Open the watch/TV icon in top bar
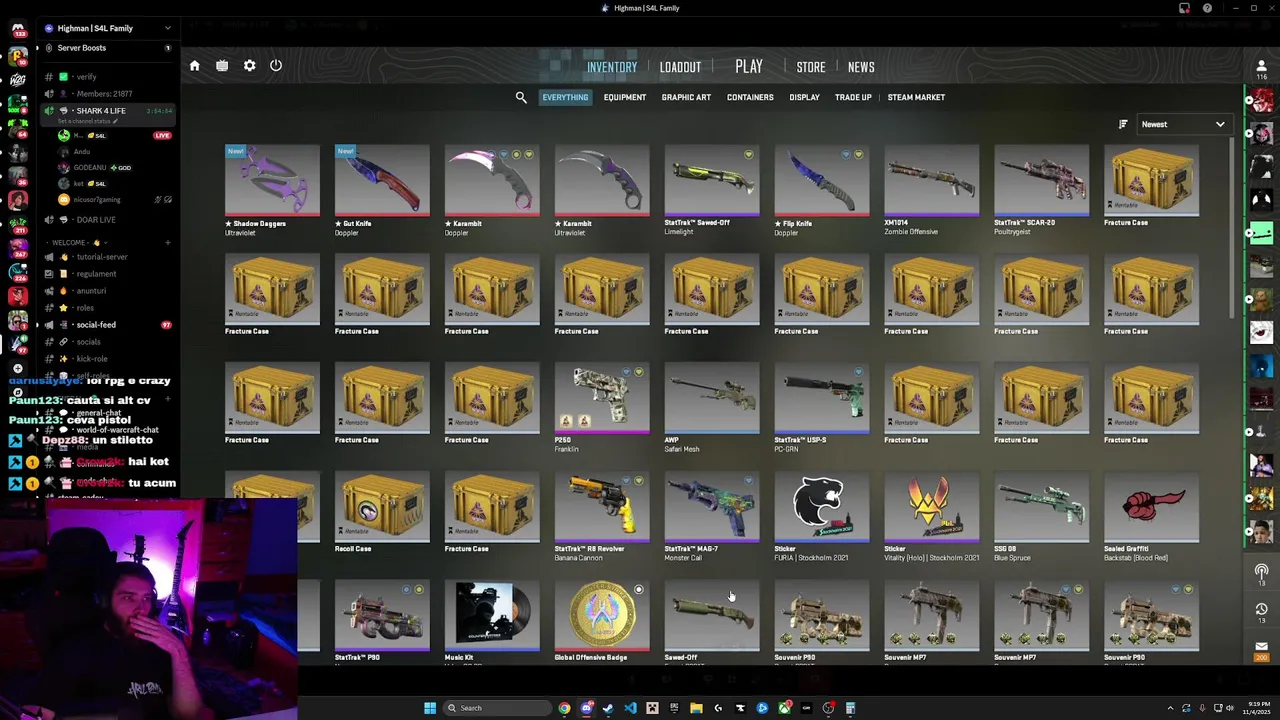The image size is (1280, 720). [x=222, y=66]
